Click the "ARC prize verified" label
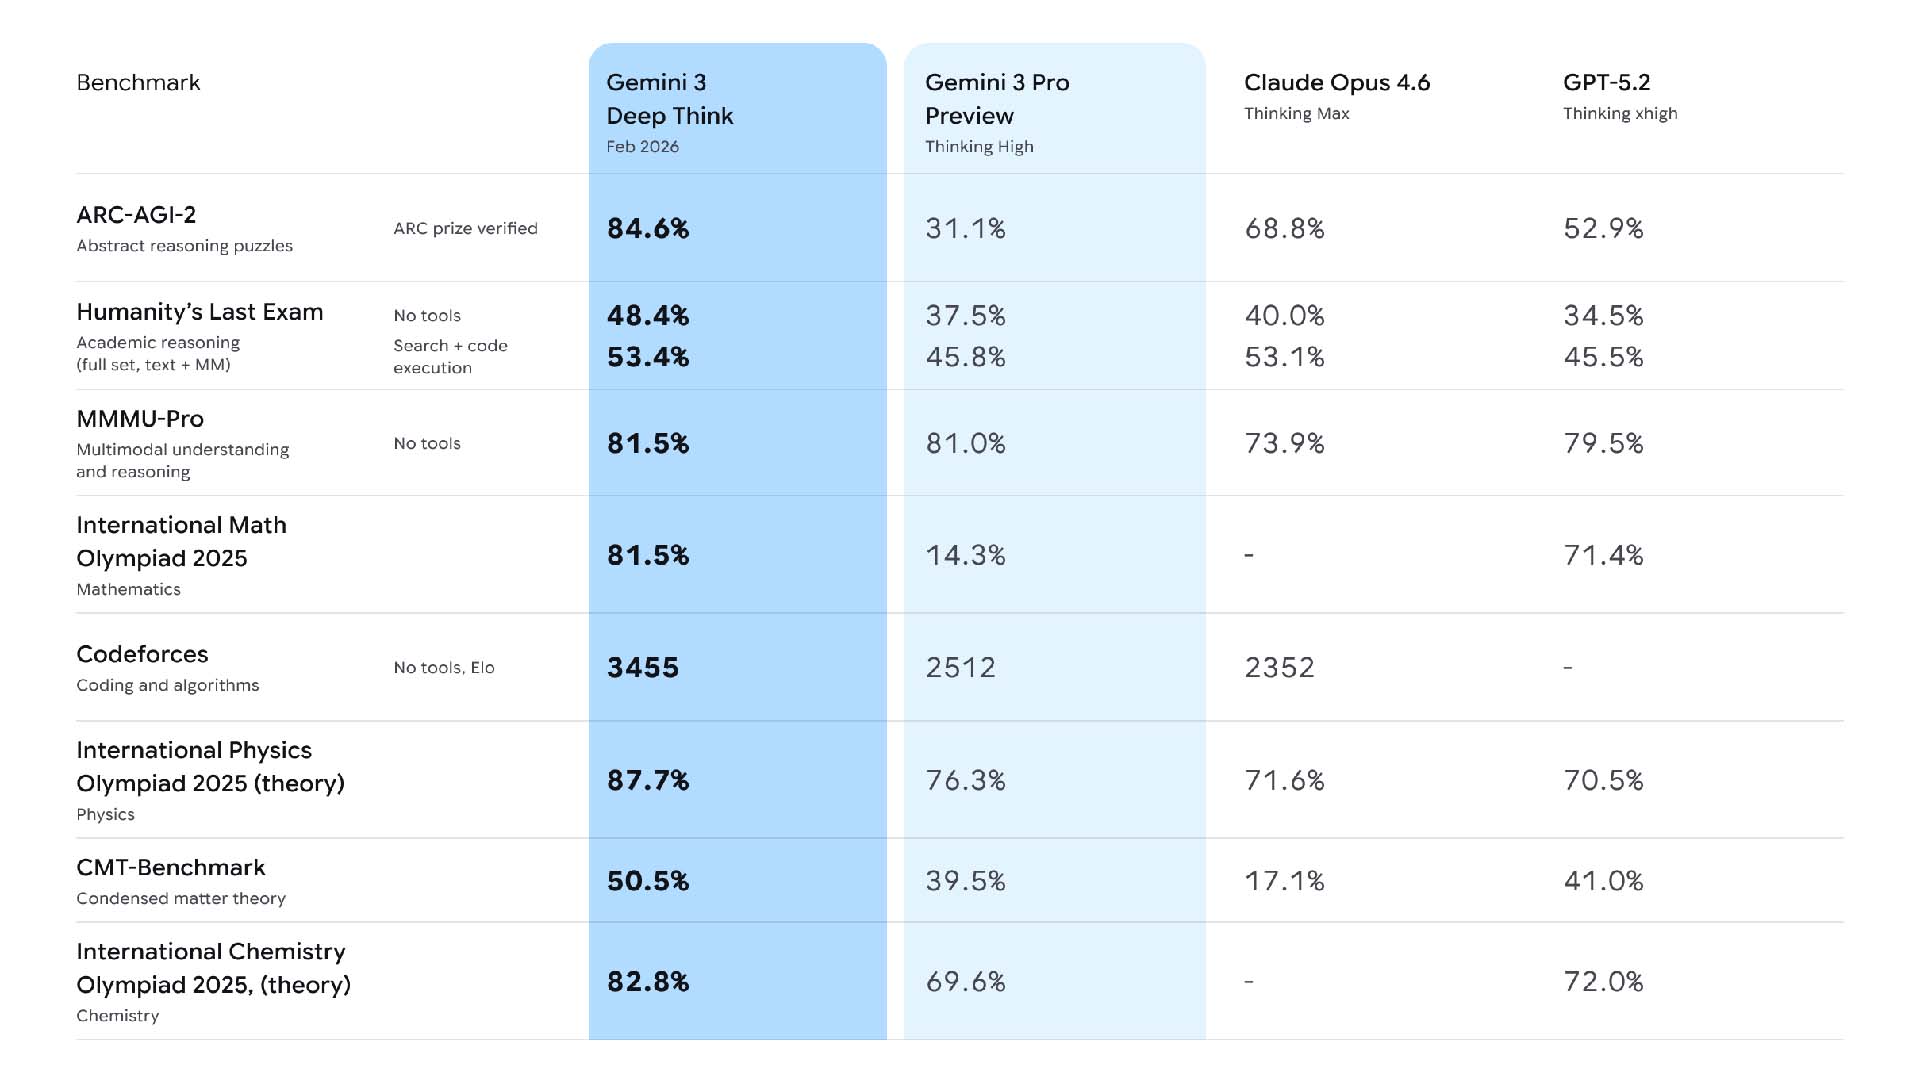Viewport: 1920px width, 1080px height. click(x=465, y=229)
